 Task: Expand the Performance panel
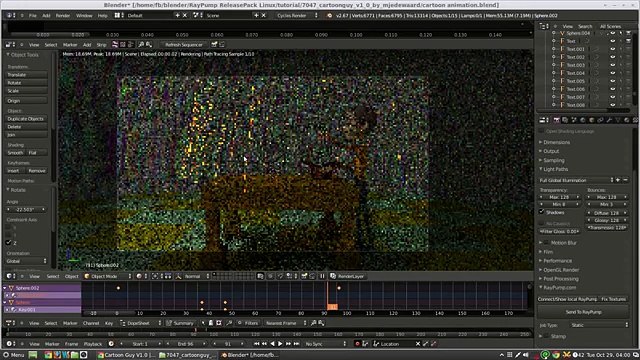click(557, 261)
